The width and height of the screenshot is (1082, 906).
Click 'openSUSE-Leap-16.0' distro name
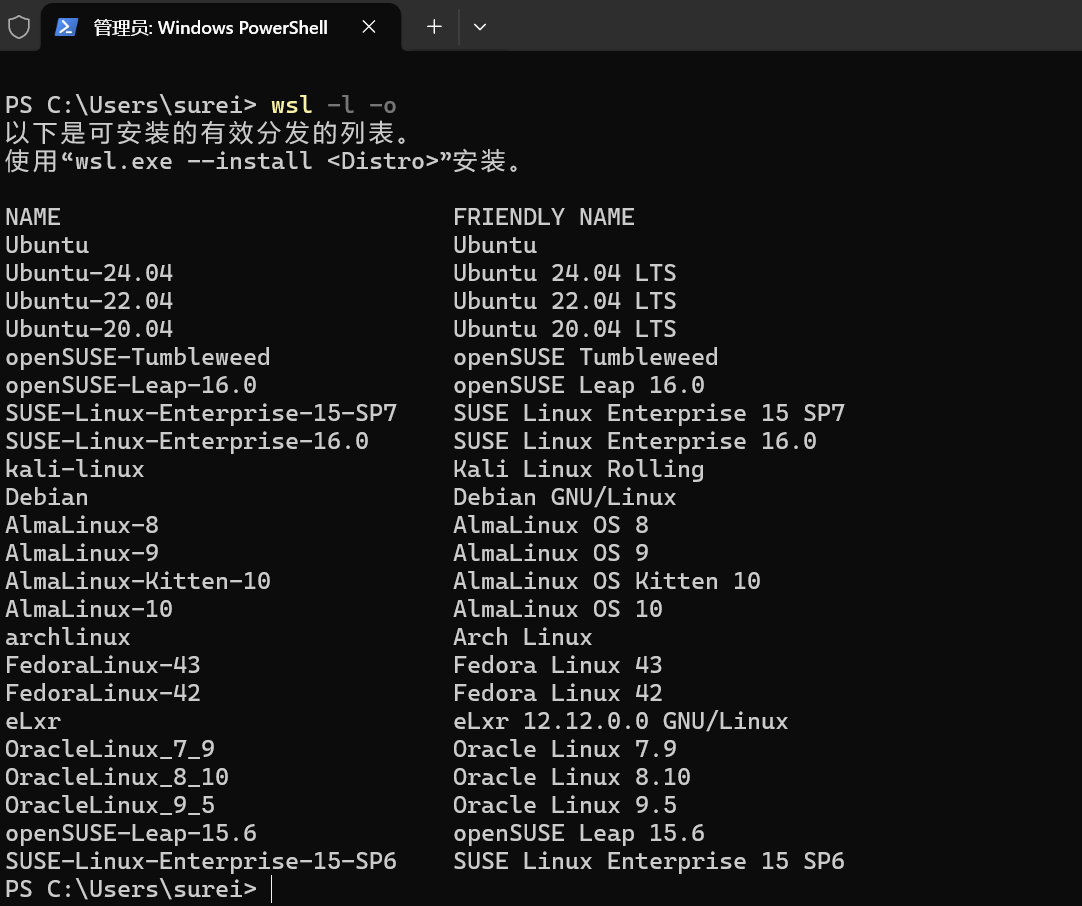[131, 385]
